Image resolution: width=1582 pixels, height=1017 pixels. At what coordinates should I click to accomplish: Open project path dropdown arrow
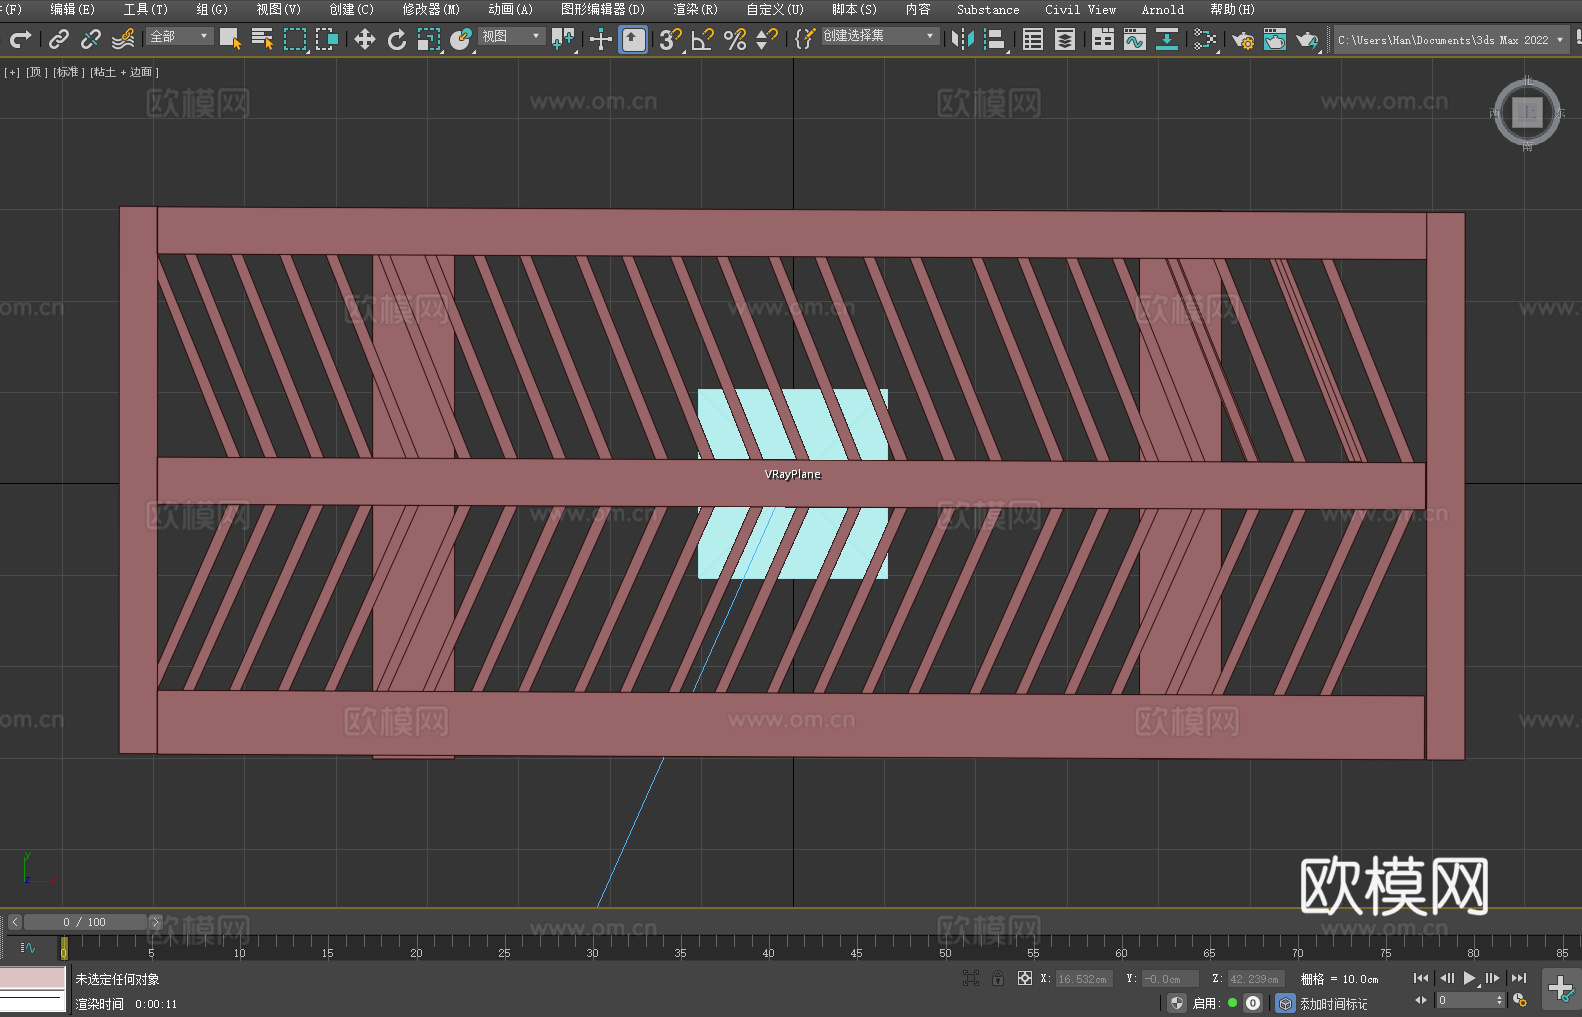pyautogui.click(x=1560, y=40)
